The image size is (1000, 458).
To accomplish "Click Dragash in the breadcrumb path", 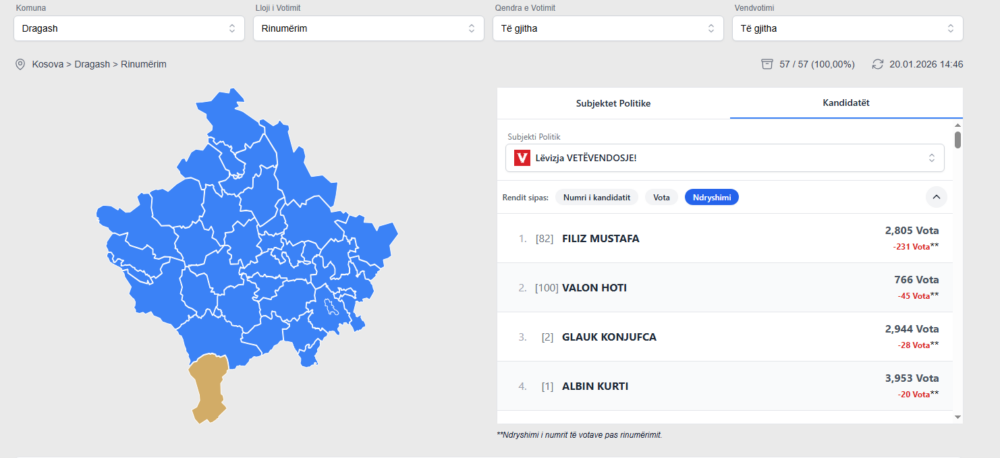I will point(92,64).
